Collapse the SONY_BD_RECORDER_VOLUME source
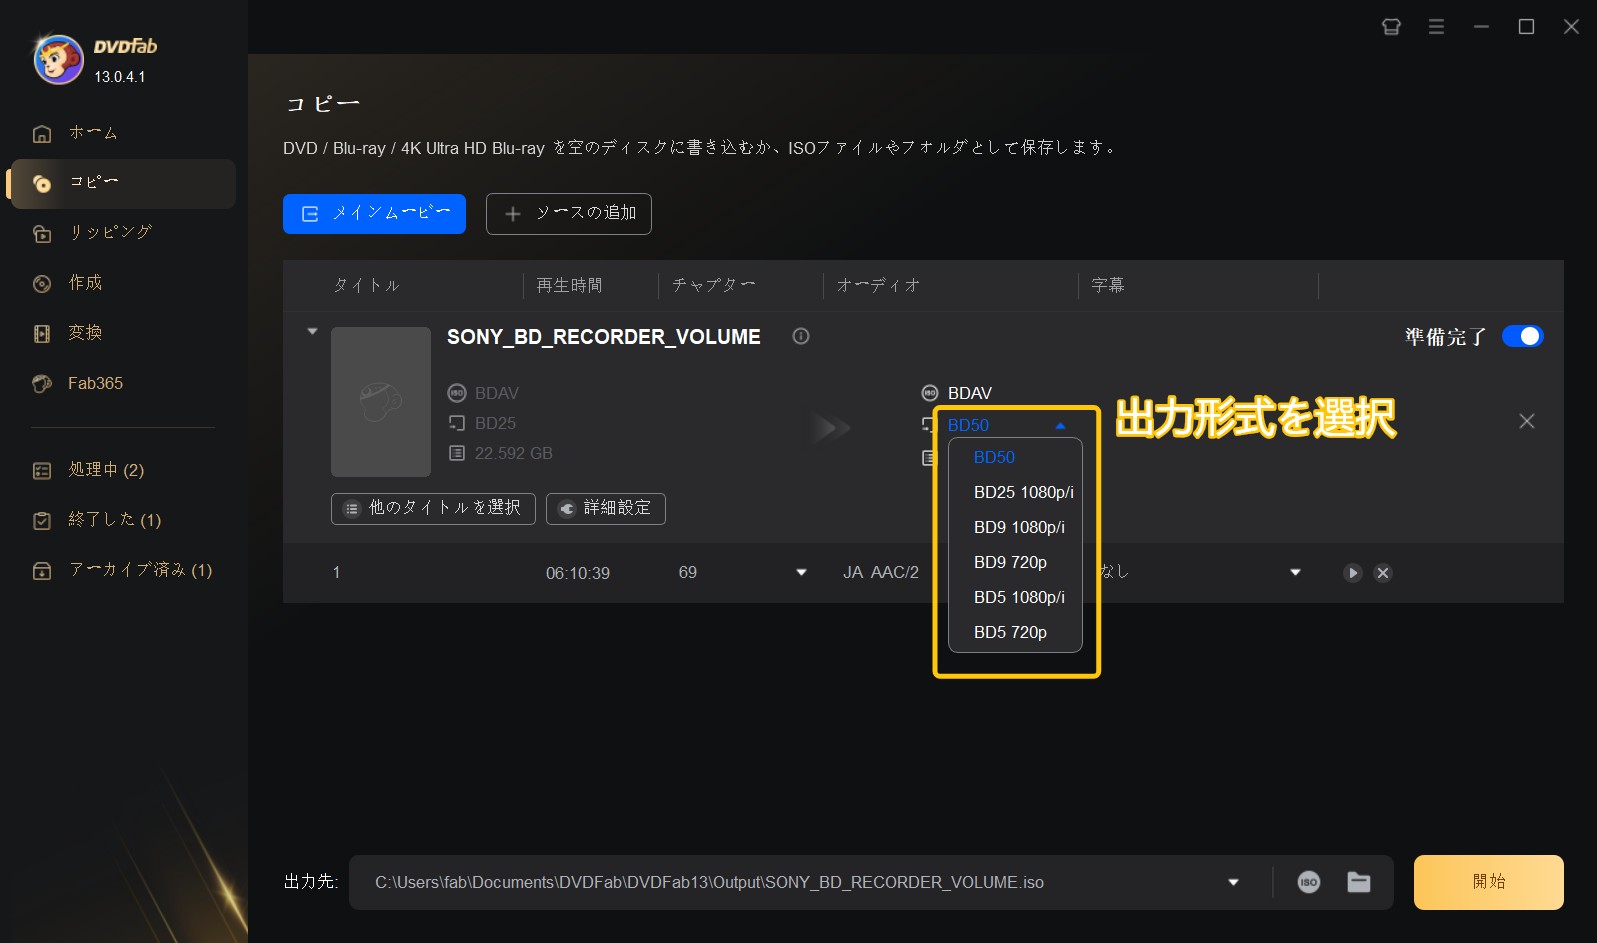 click(312, 331)
